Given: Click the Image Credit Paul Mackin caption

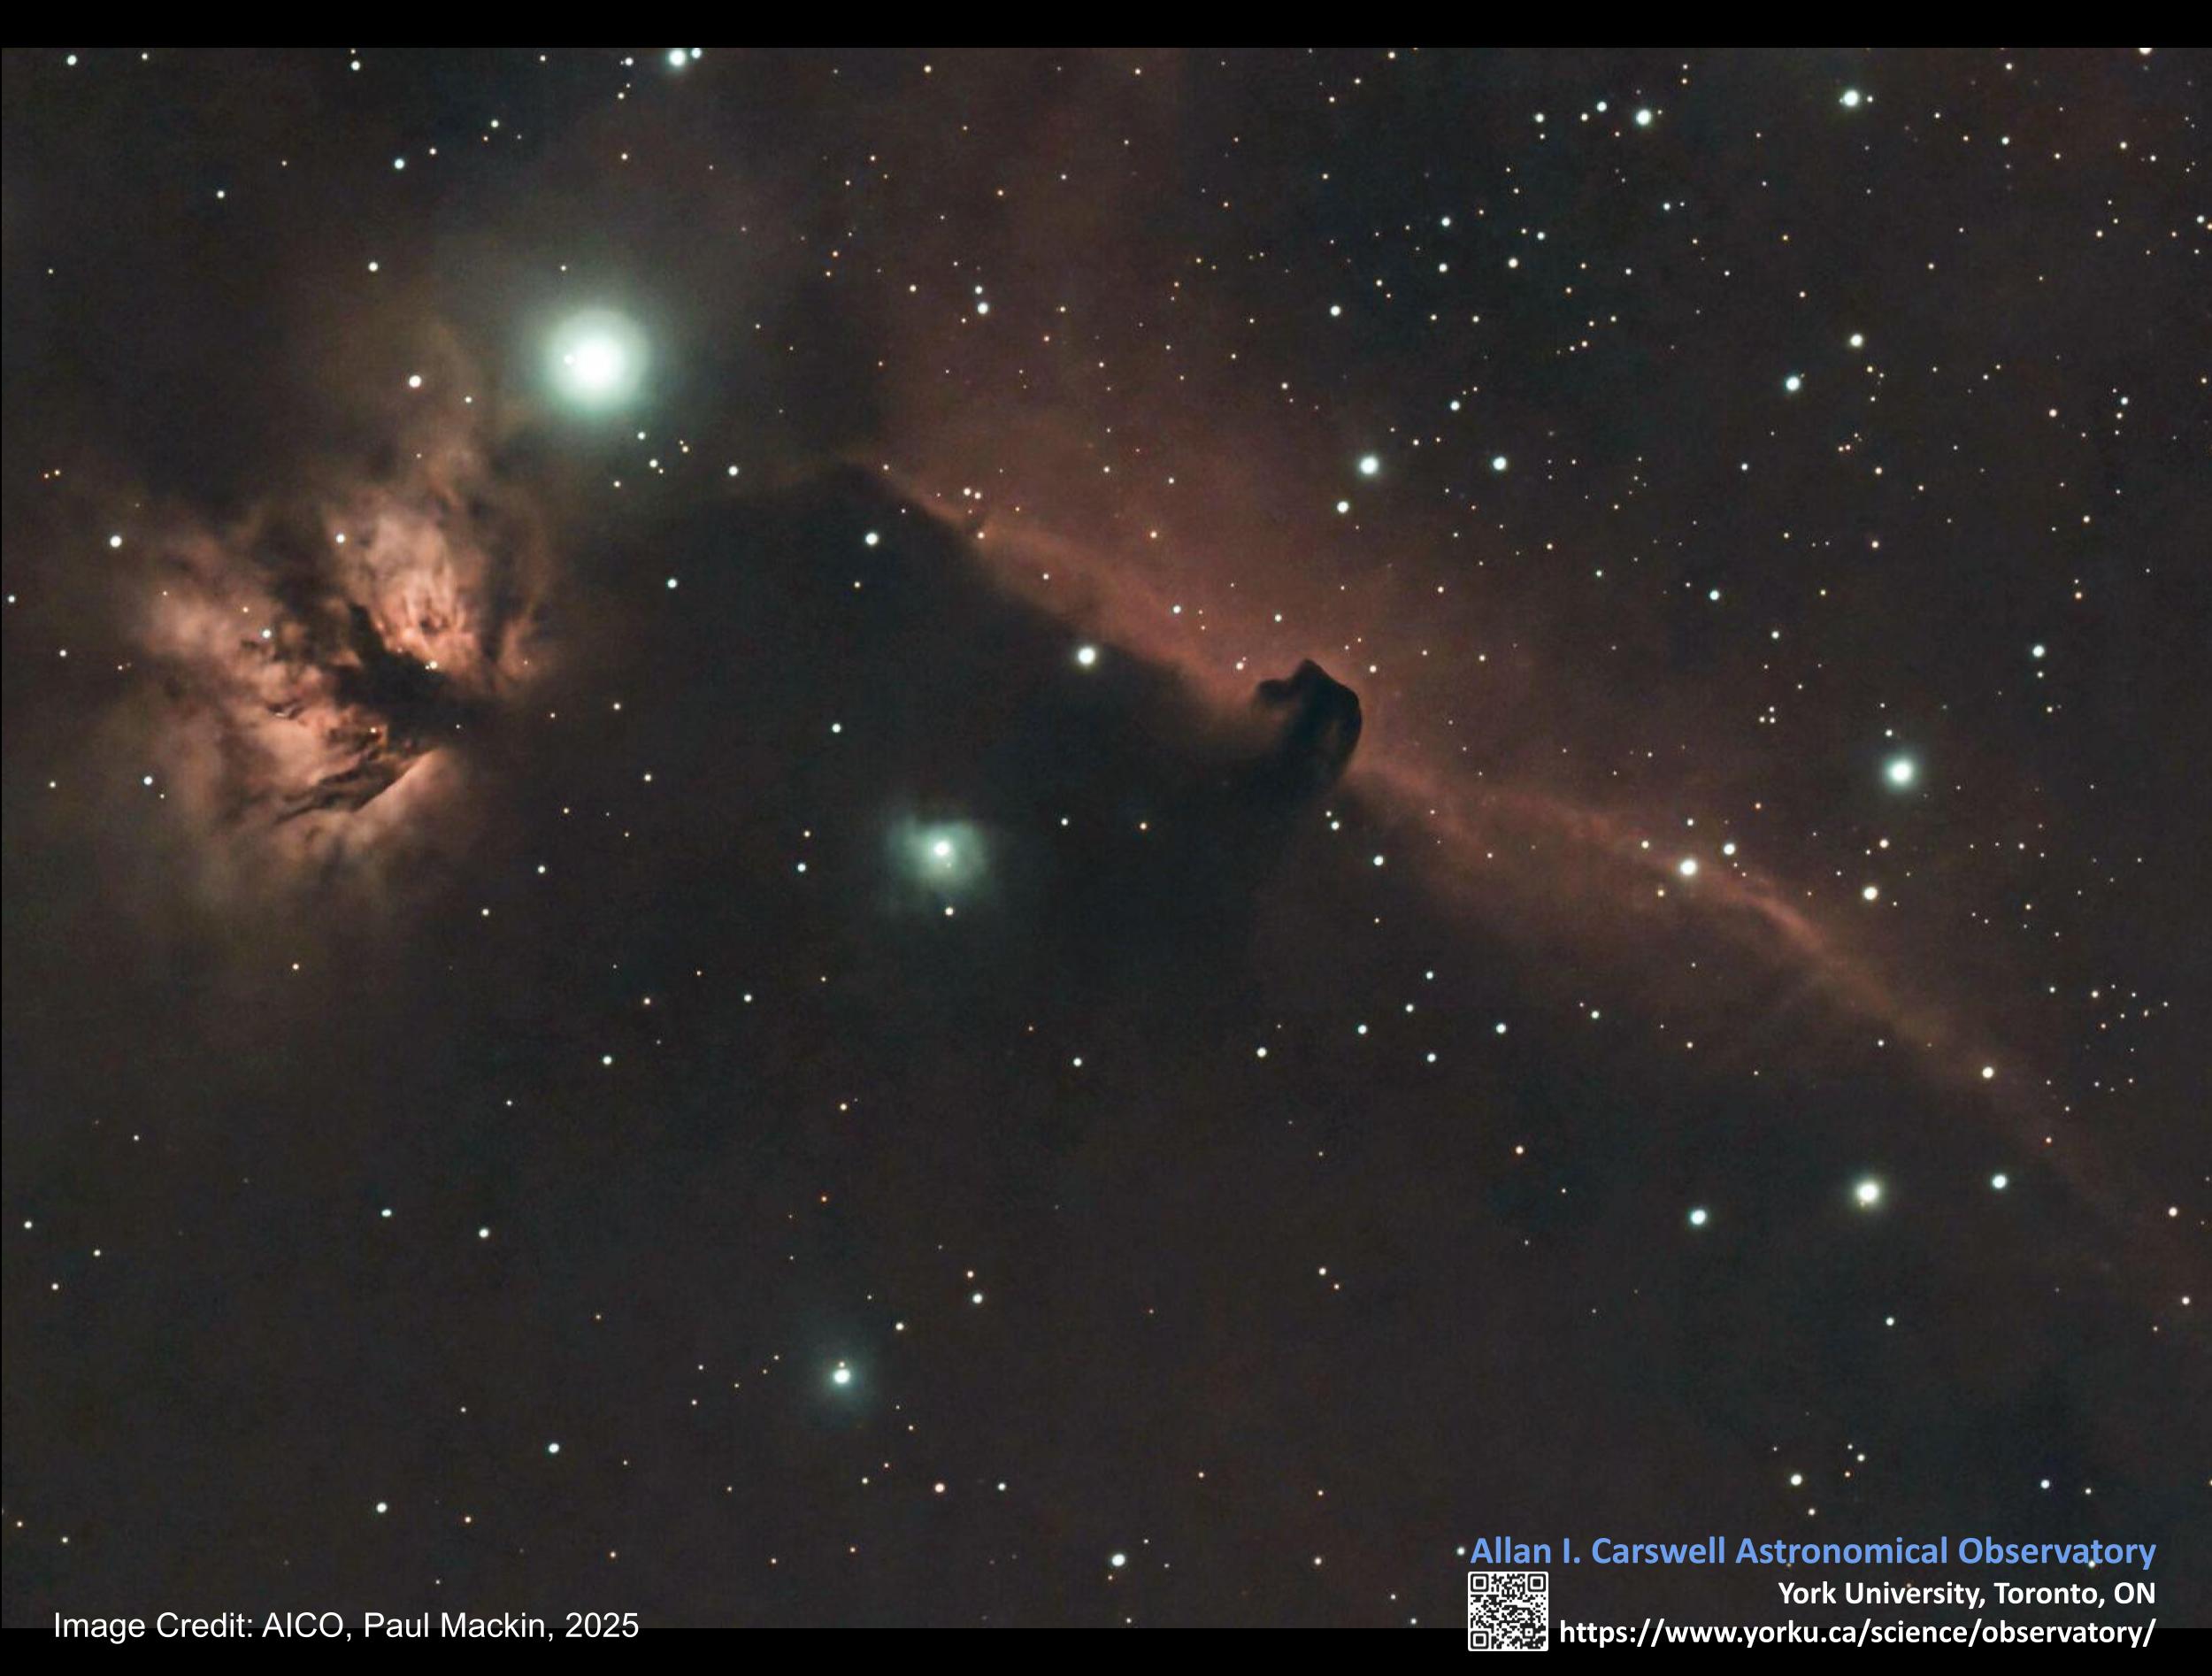Looking at the screenshot, I should (346, 1626).
